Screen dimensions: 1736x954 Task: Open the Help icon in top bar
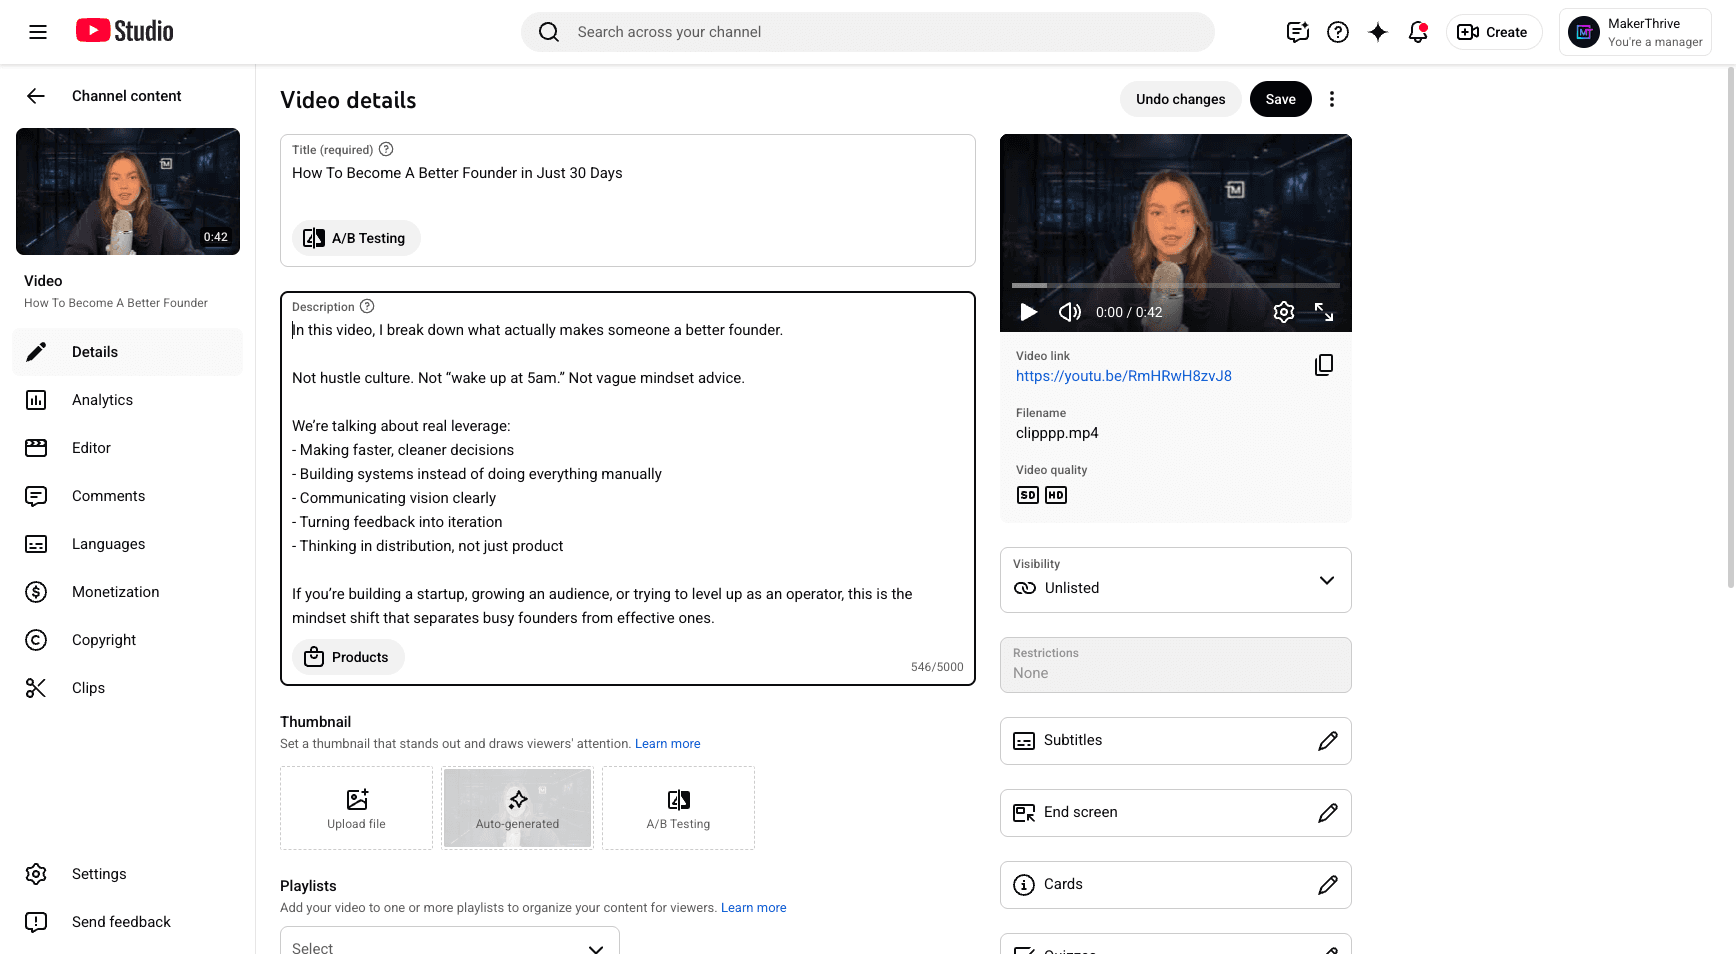[x=1338, y=32]
